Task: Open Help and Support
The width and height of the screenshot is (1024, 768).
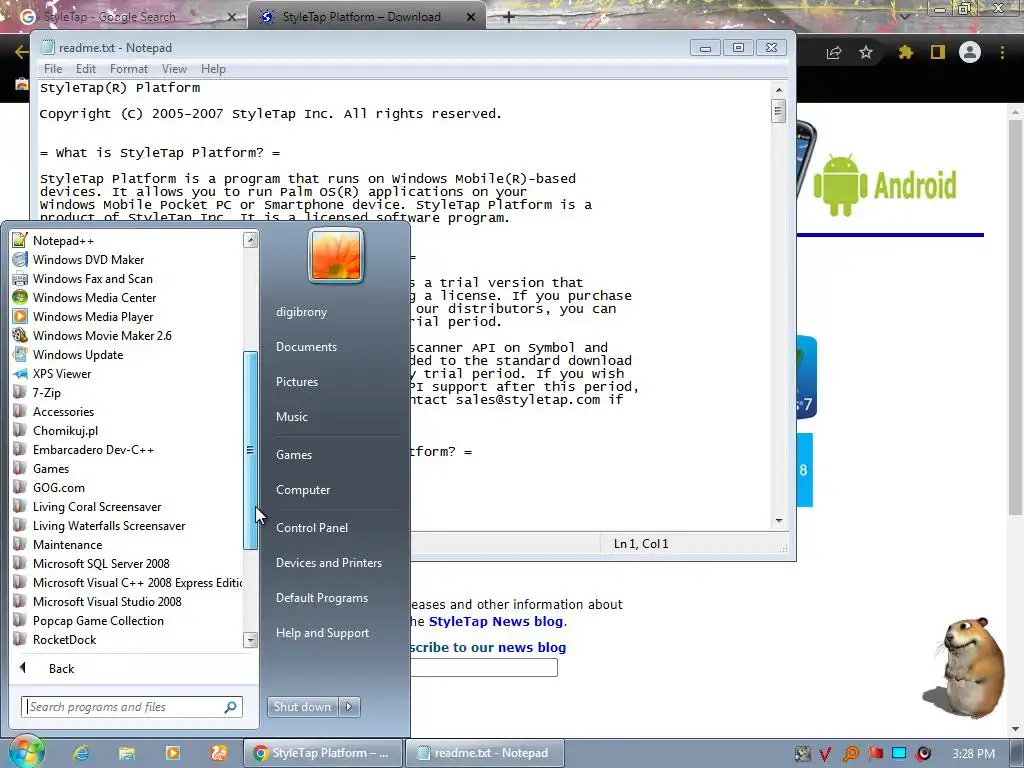Action: coord(322,633)
